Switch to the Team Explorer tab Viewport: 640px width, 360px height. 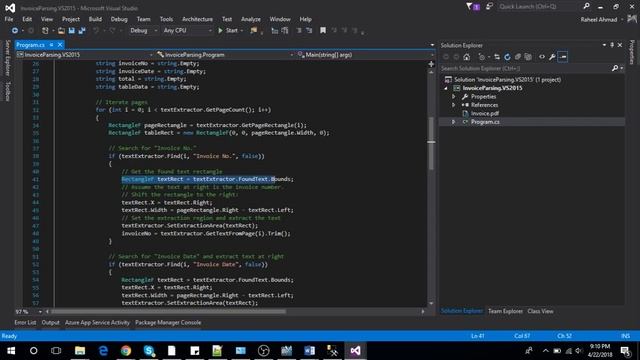coord(505,311)
